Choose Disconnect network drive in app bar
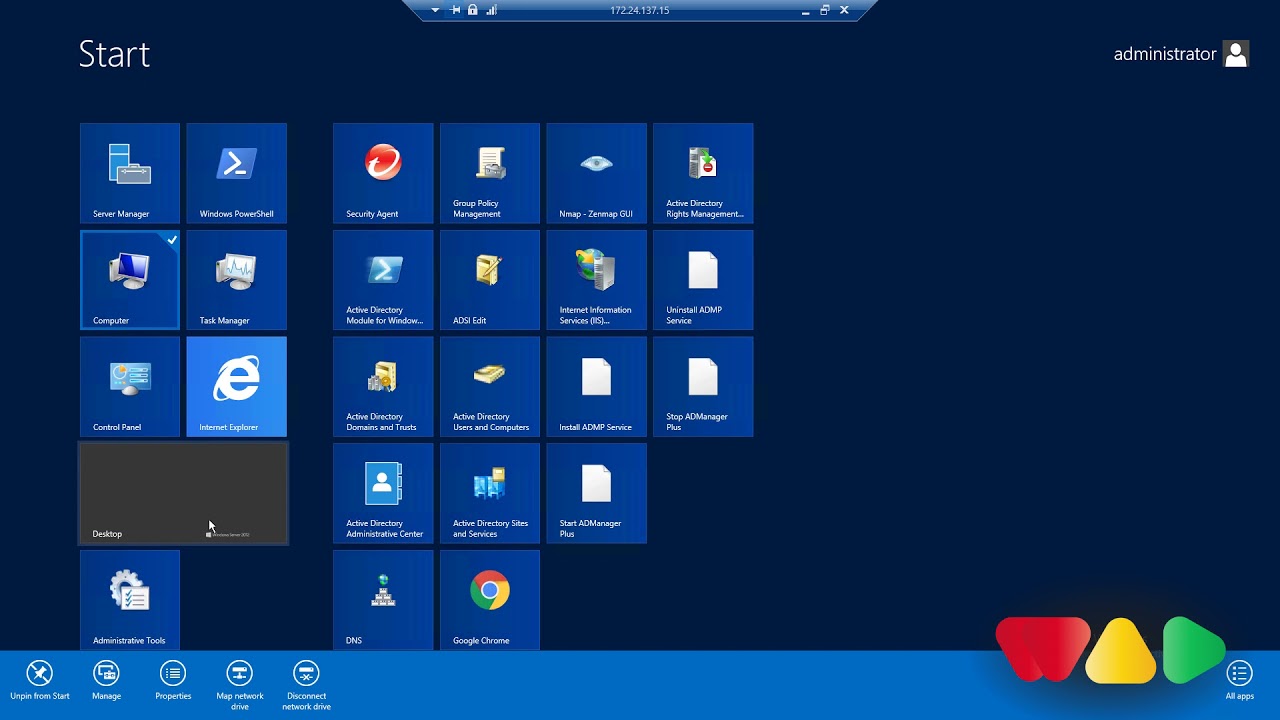This screenshot has height=720, width=1280. pyautogui.click(x=306, y=685)
